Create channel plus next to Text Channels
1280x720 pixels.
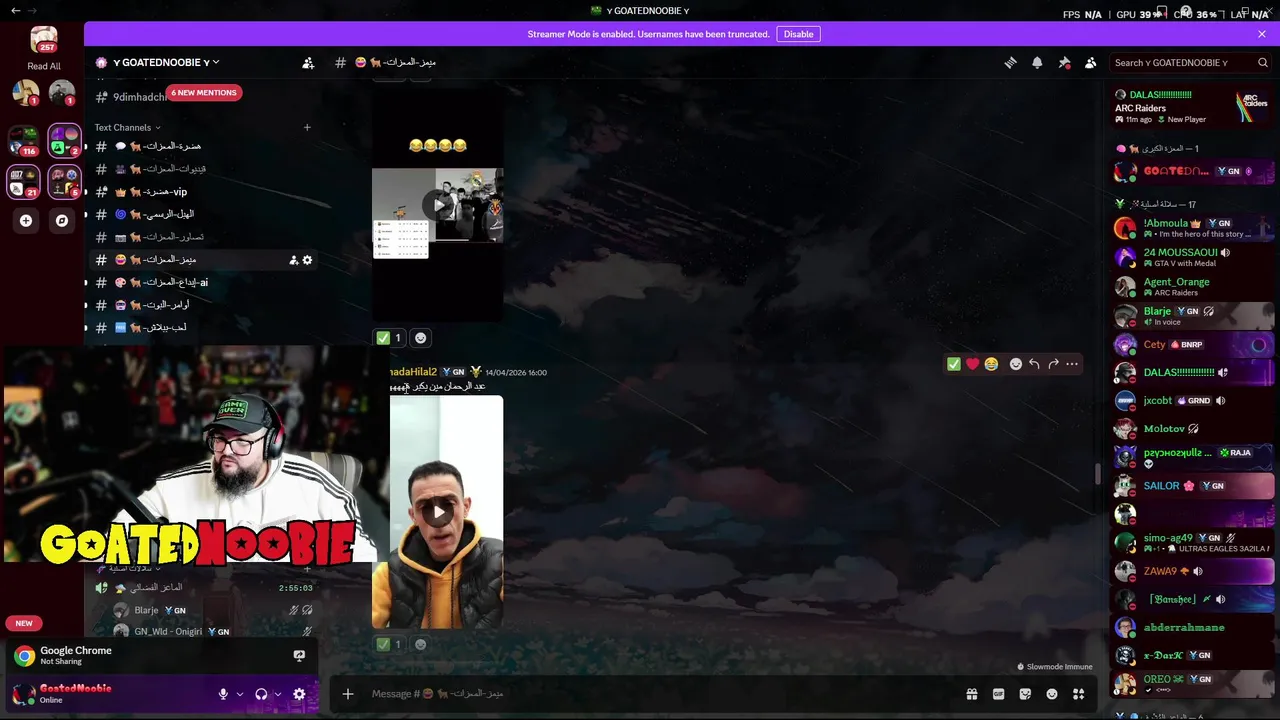(x=307, y=127)
